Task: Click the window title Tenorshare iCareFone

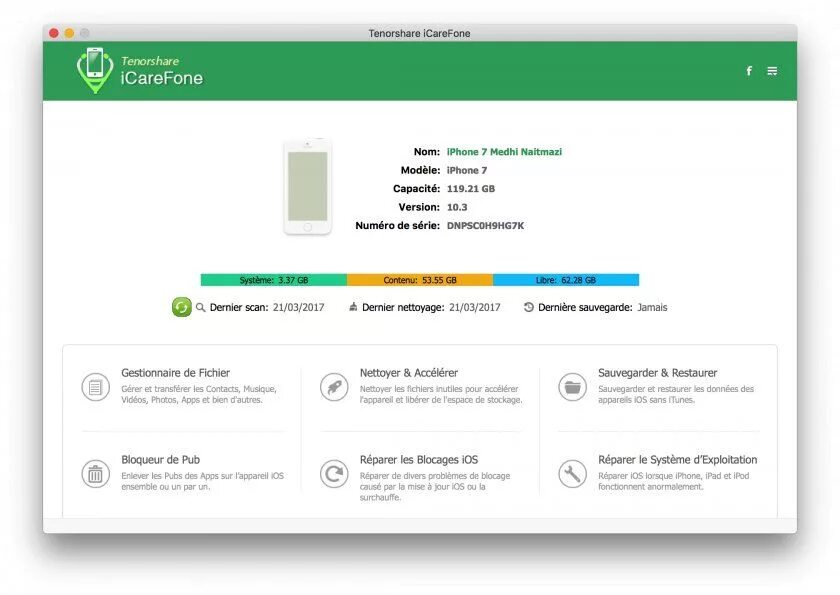Action: pyautogui.click(x=419, y=33)
